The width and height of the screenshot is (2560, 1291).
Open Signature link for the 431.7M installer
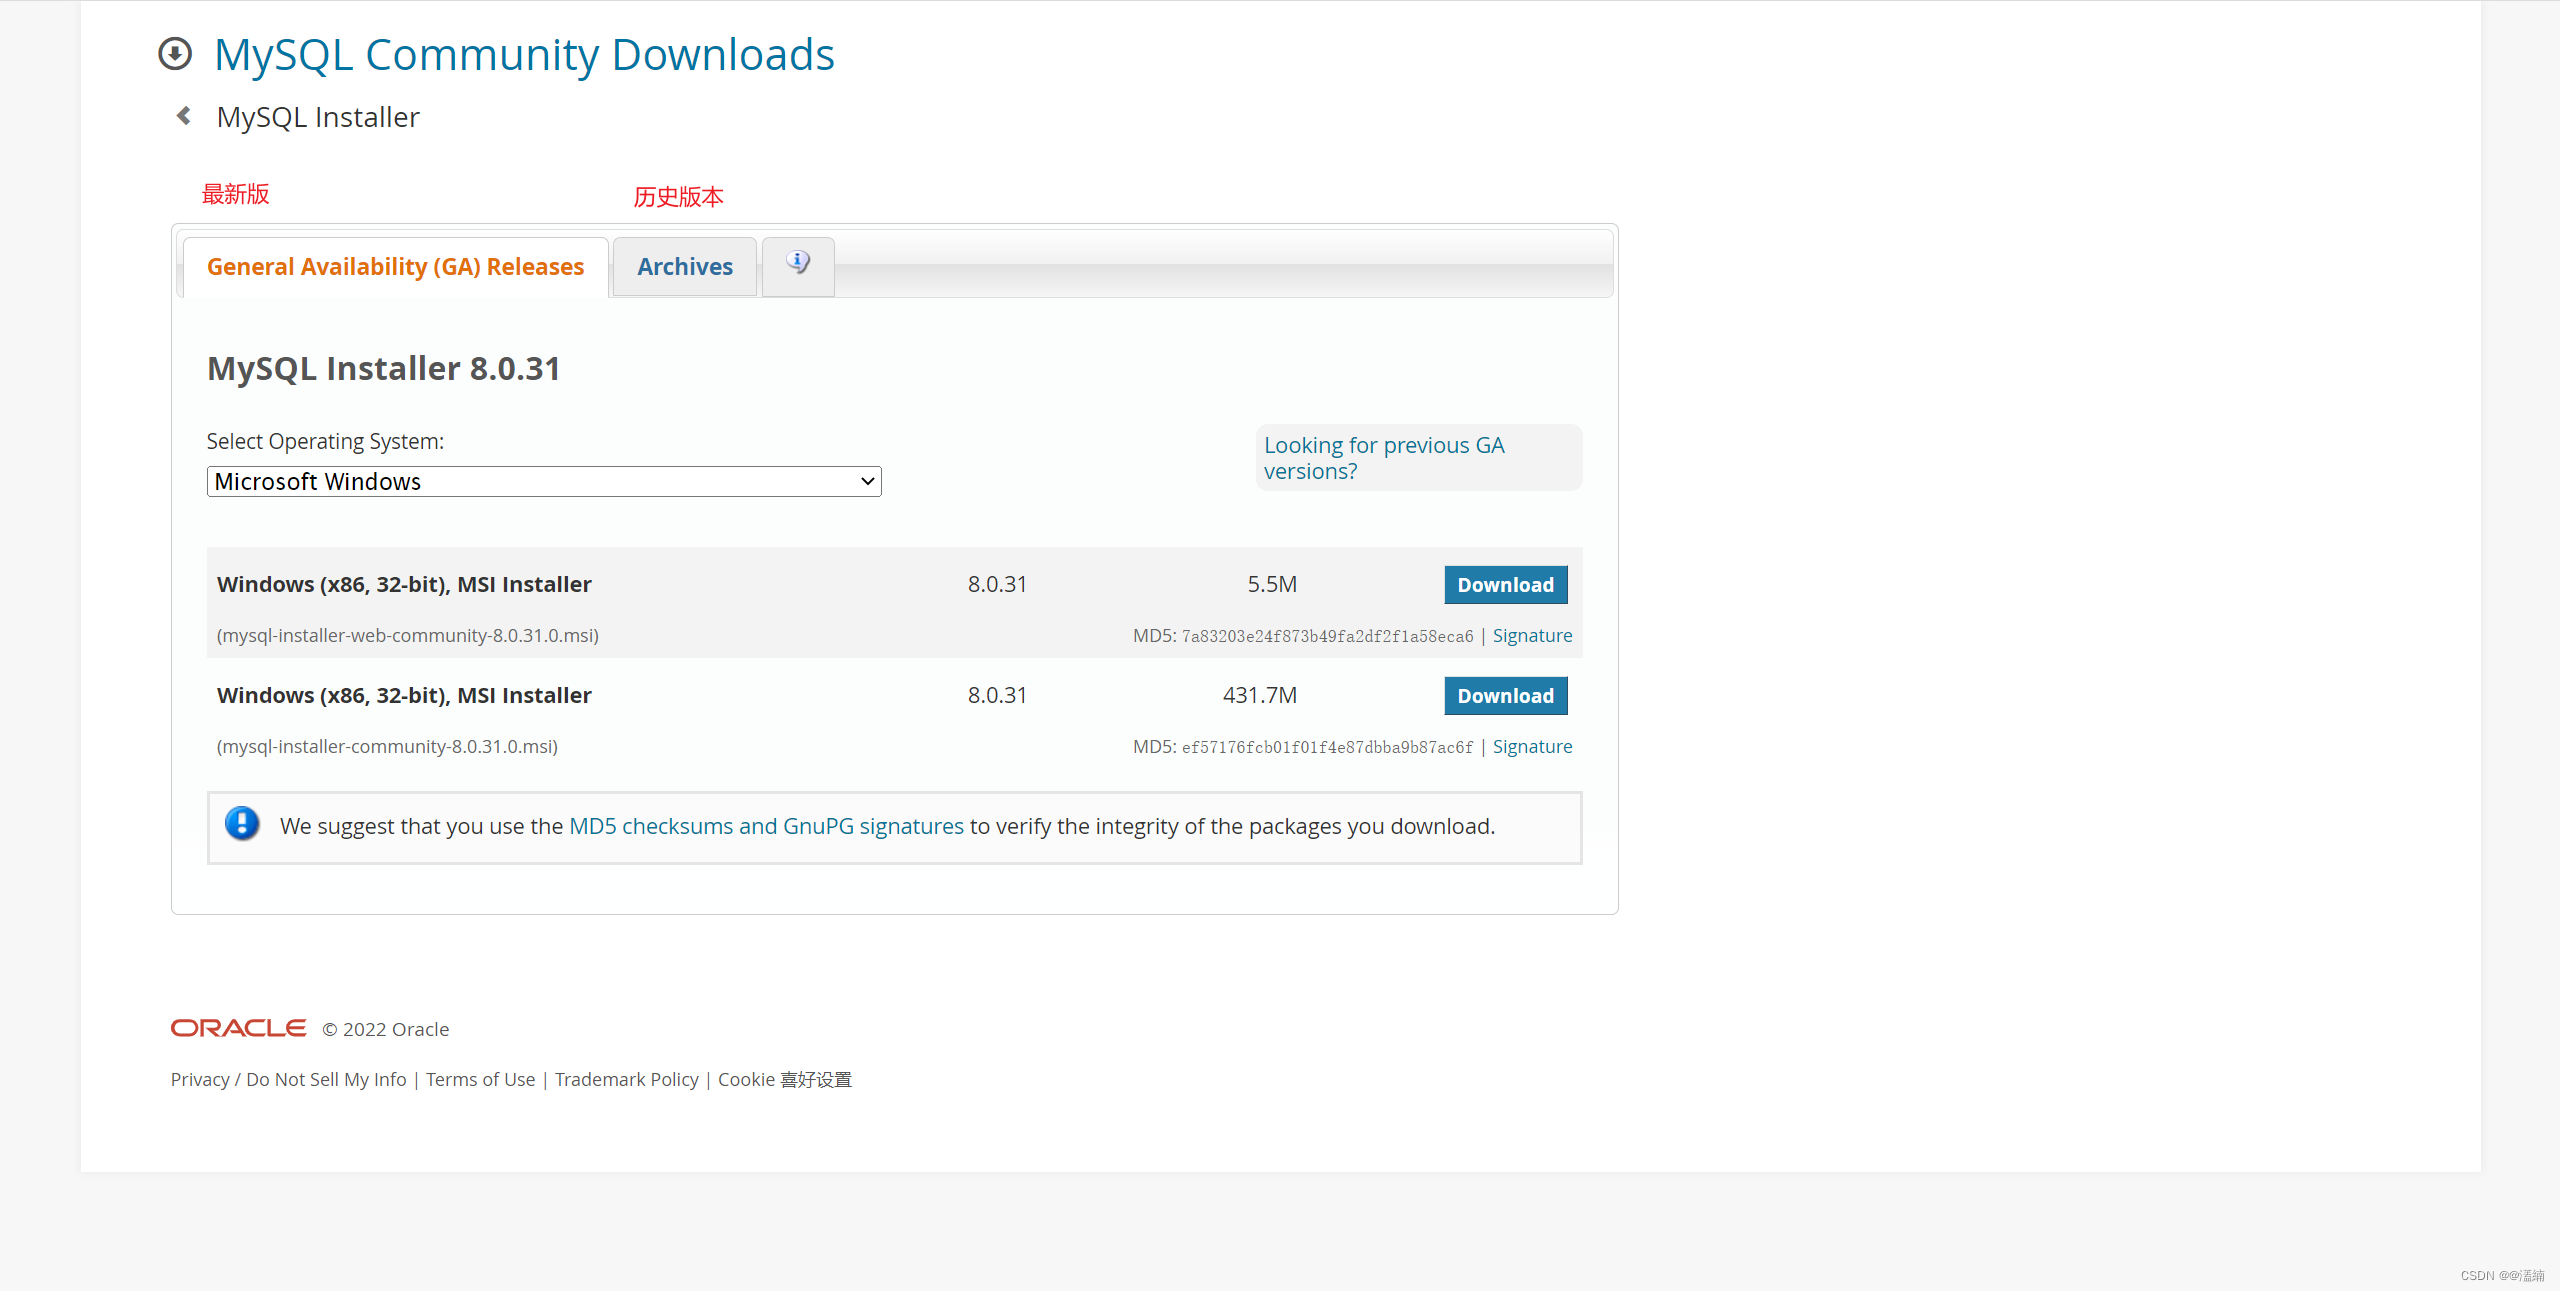tap(1532, 747)
